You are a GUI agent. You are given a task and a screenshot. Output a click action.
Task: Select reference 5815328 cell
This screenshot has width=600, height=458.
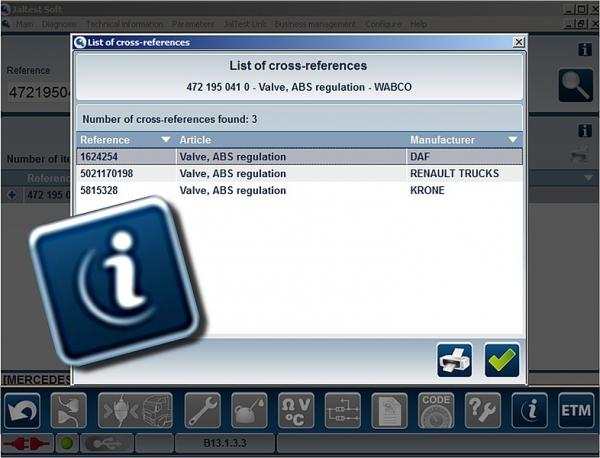click(126, 190)
